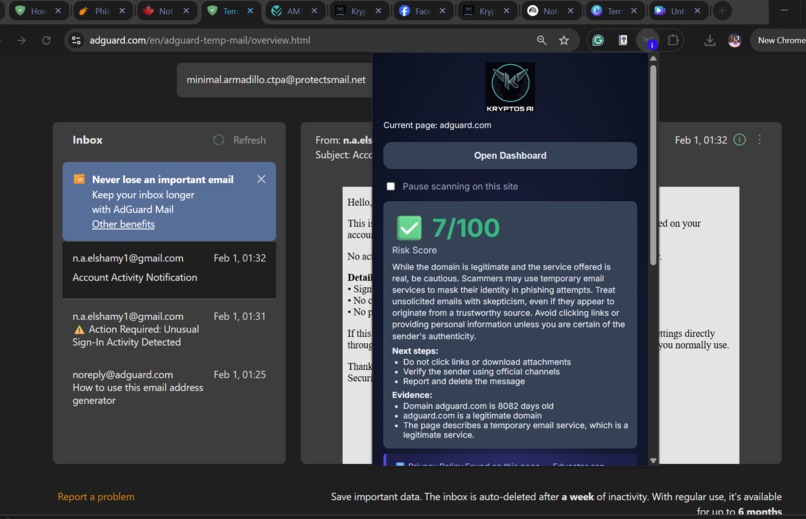
Task: Switch to the Not tab with maple leaf
Action: [x=166, y=11]
